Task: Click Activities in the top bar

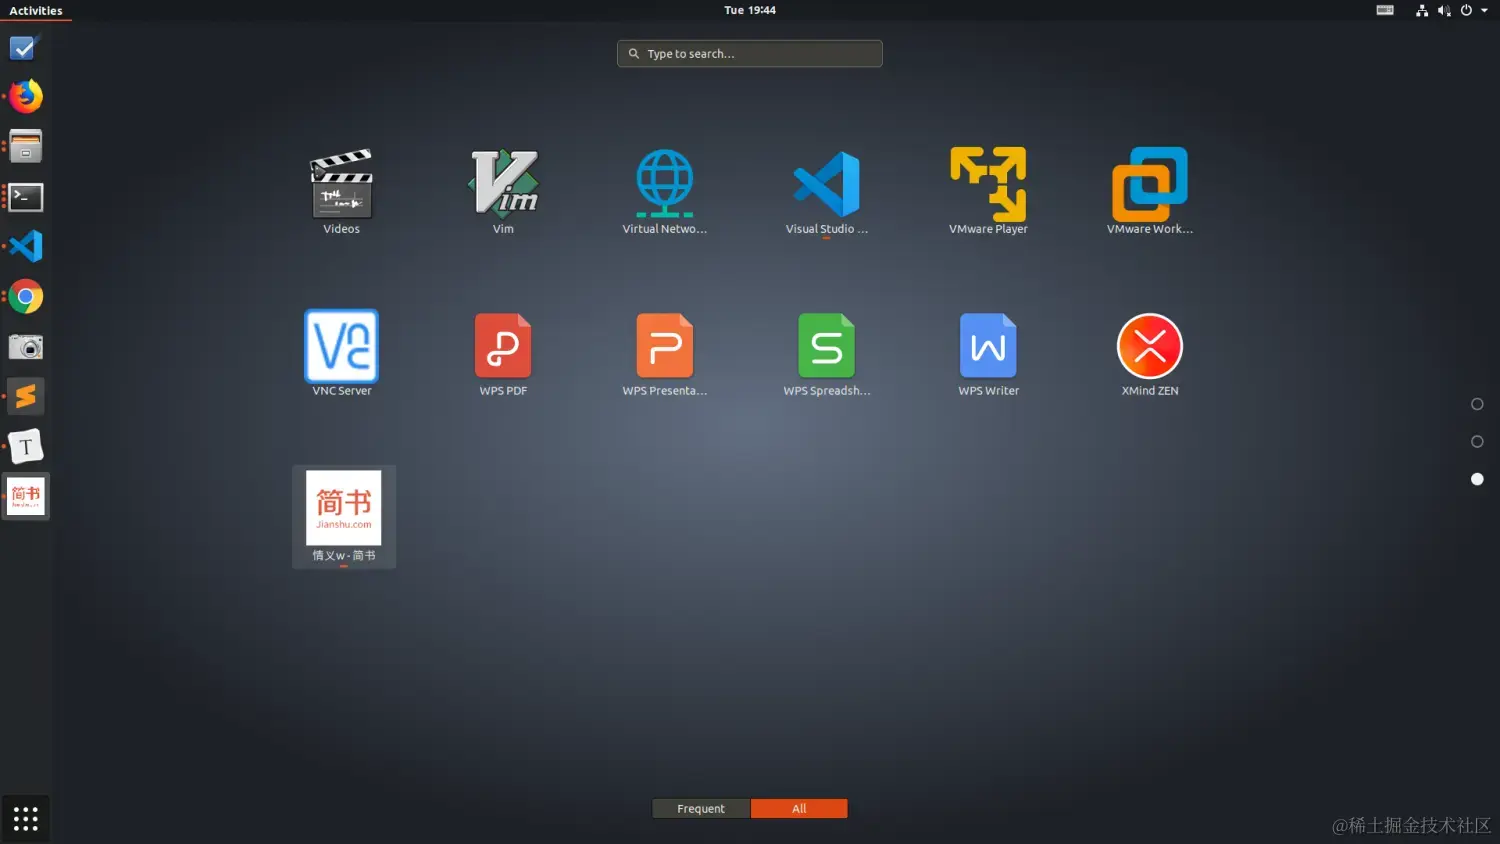Action: pos(36,10)
